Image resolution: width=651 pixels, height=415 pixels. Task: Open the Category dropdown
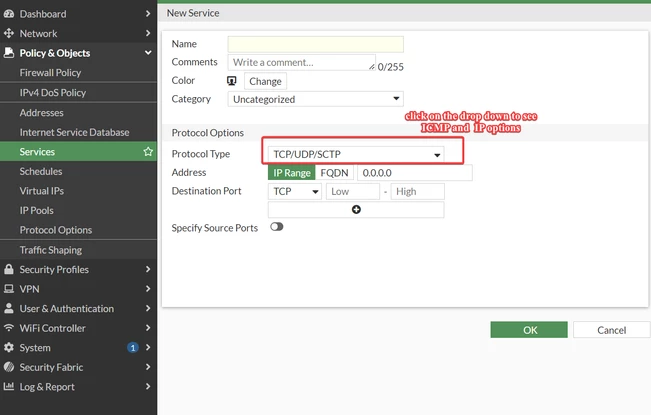coord(316,99)
